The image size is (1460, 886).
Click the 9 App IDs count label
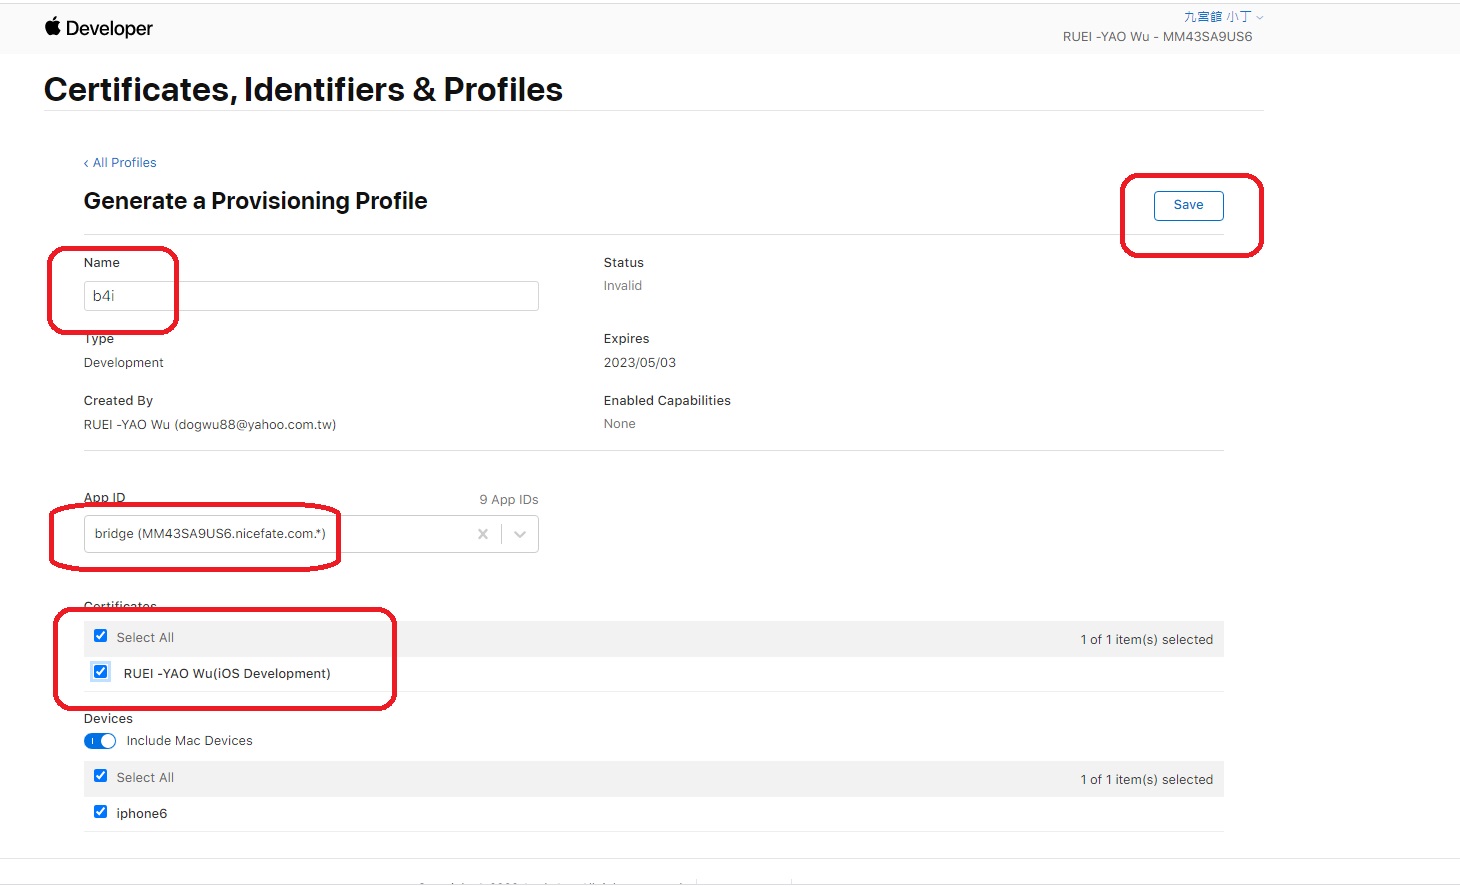coord(508,500)
